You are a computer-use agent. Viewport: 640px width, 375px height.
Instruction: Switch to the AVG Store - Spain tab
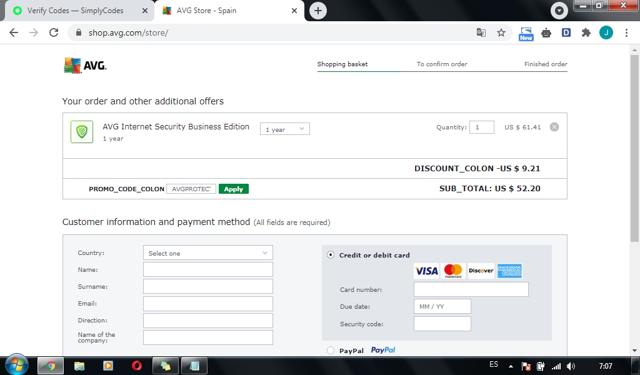(x=229, y=11)
